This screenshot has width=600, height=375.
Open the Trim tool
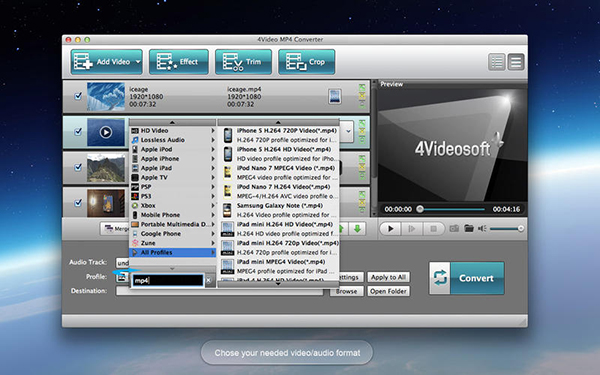243,62
